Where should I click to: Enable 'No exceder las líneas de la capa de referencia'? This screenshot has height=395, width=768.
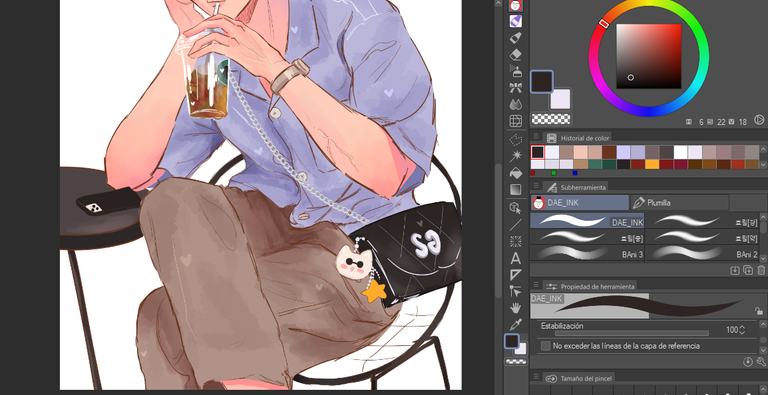tap(546, 346)
